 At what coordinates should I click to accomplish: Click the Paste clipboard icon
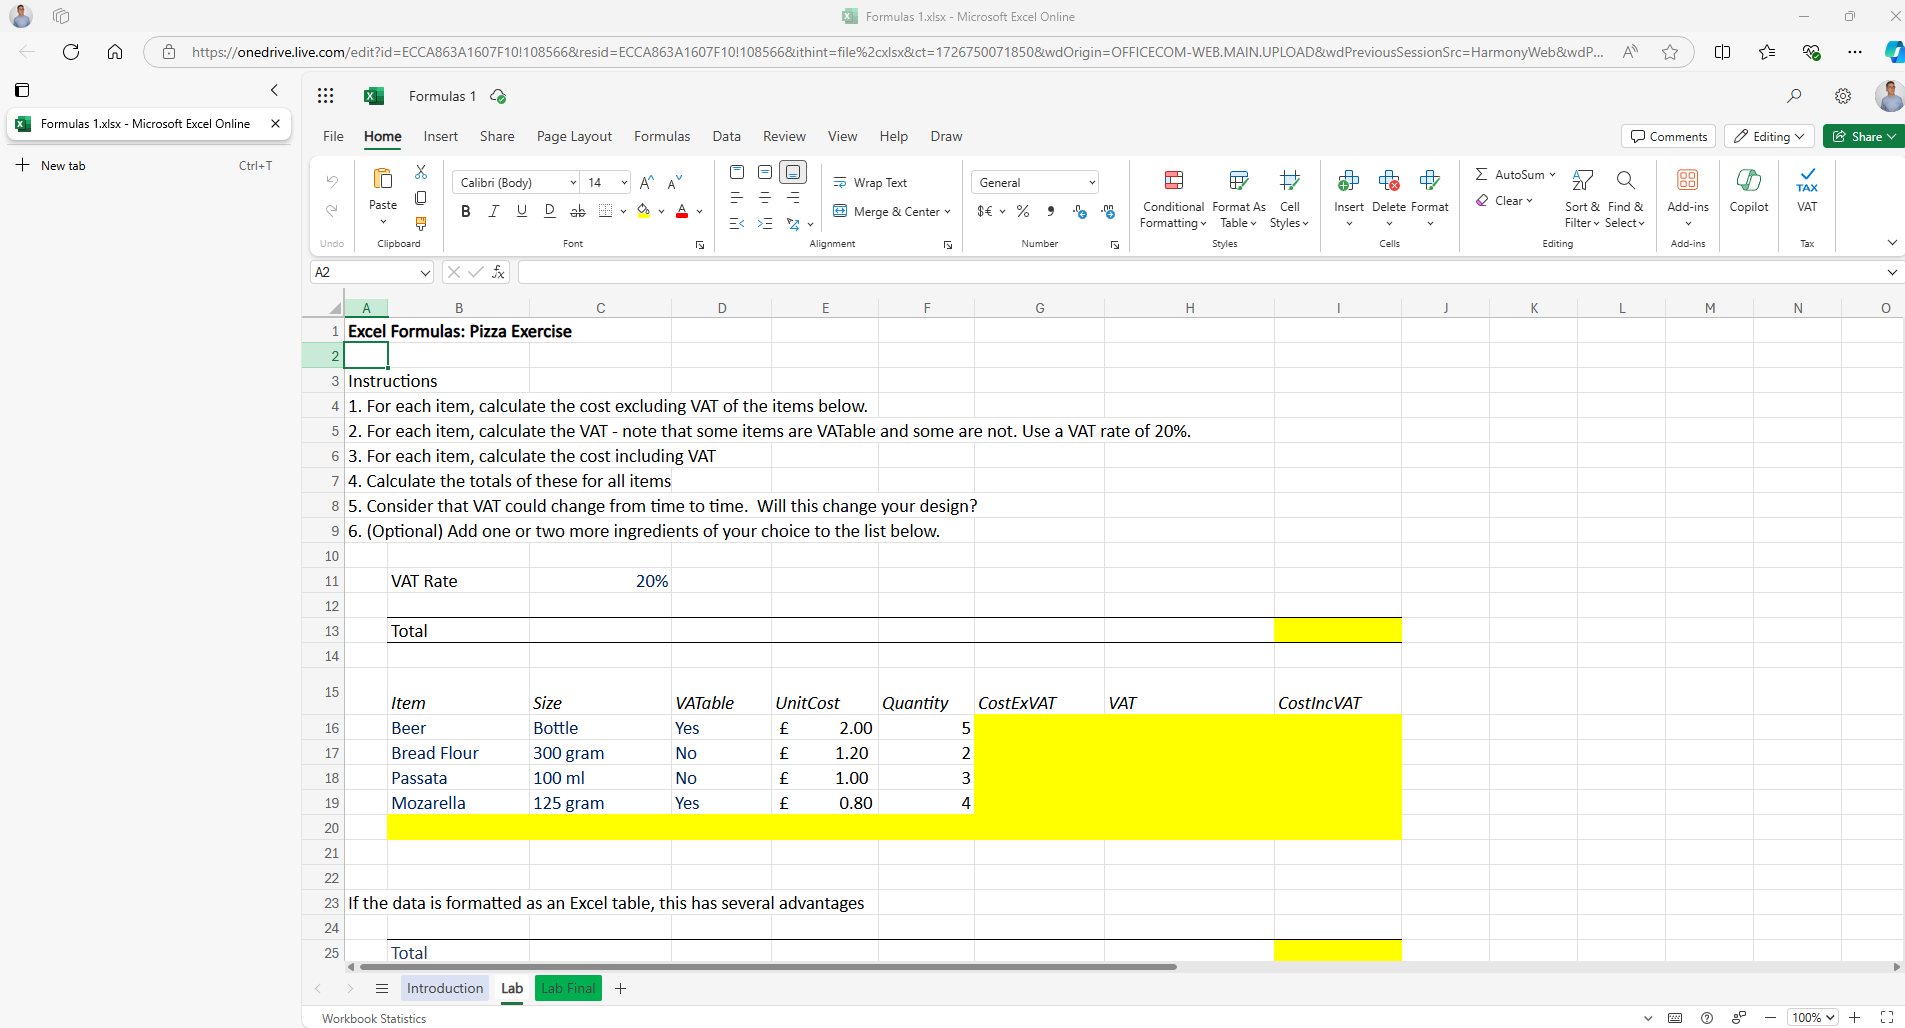pyautogui.click(x=383, y=179)
